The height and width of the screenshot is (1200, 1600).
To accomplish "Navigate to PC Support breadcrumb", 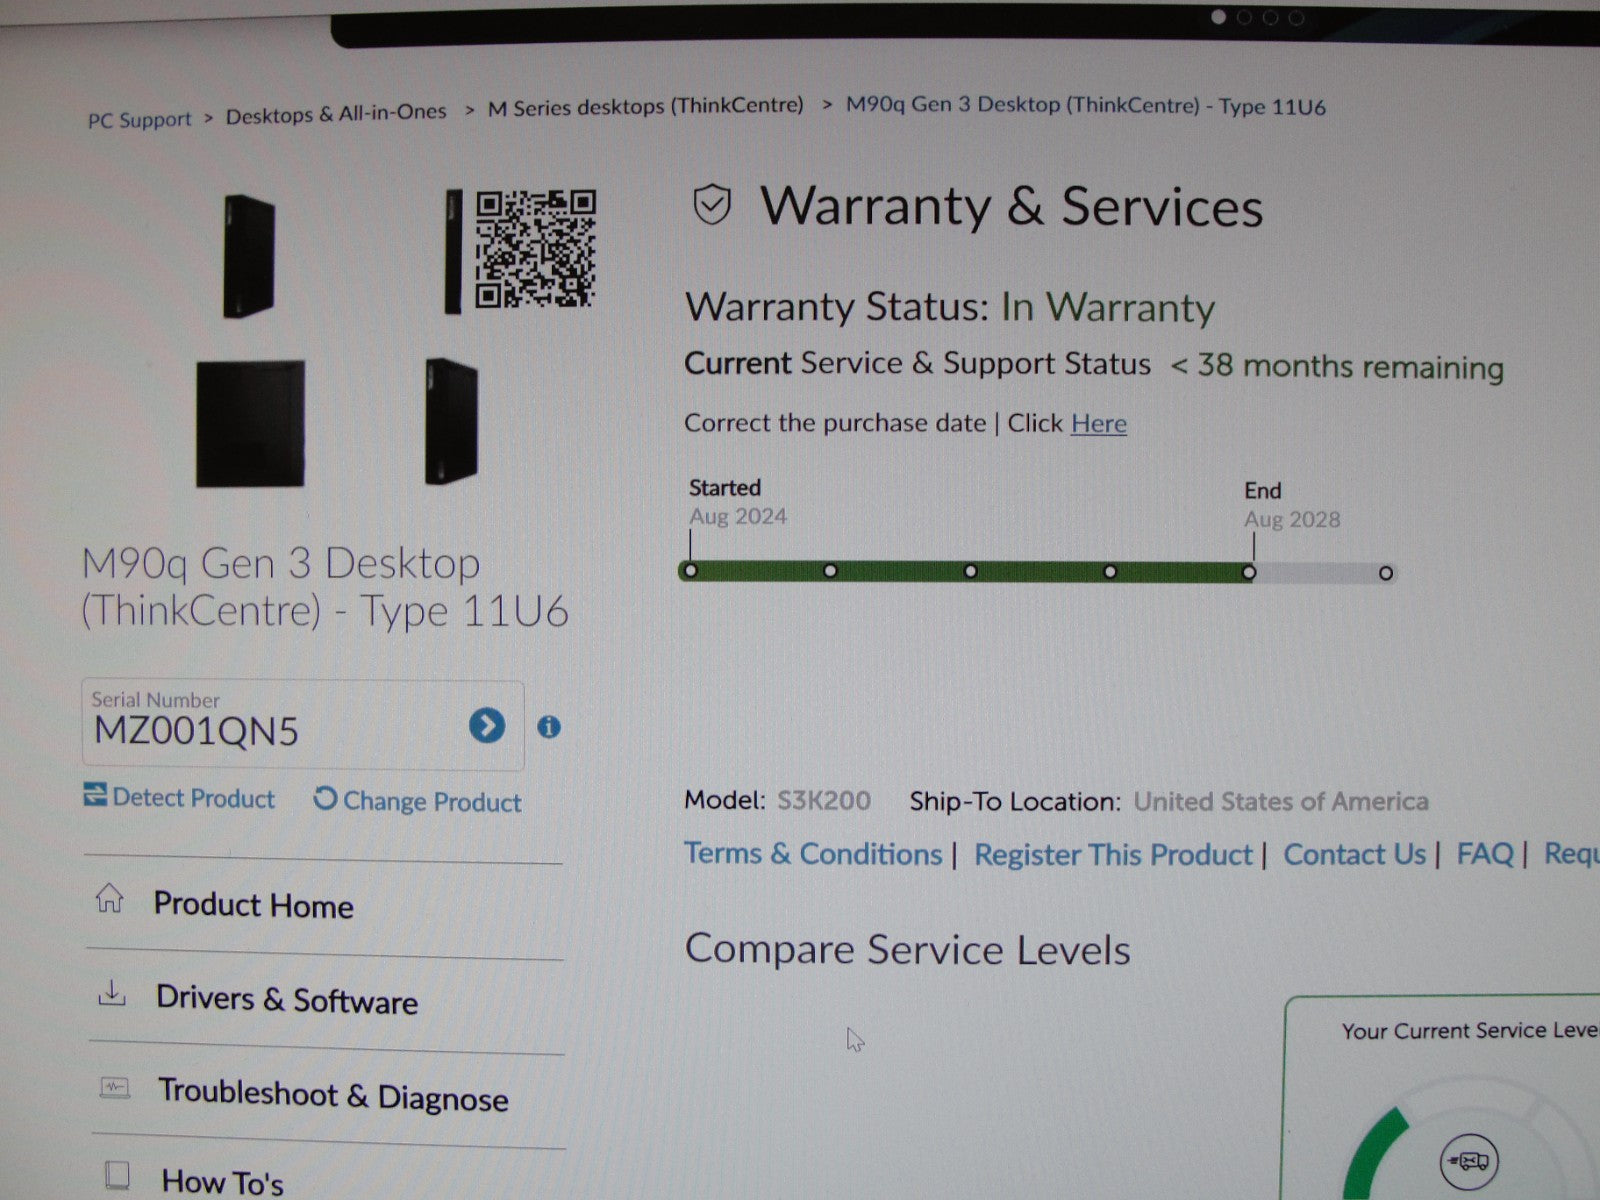I will (x=139, y=120).
